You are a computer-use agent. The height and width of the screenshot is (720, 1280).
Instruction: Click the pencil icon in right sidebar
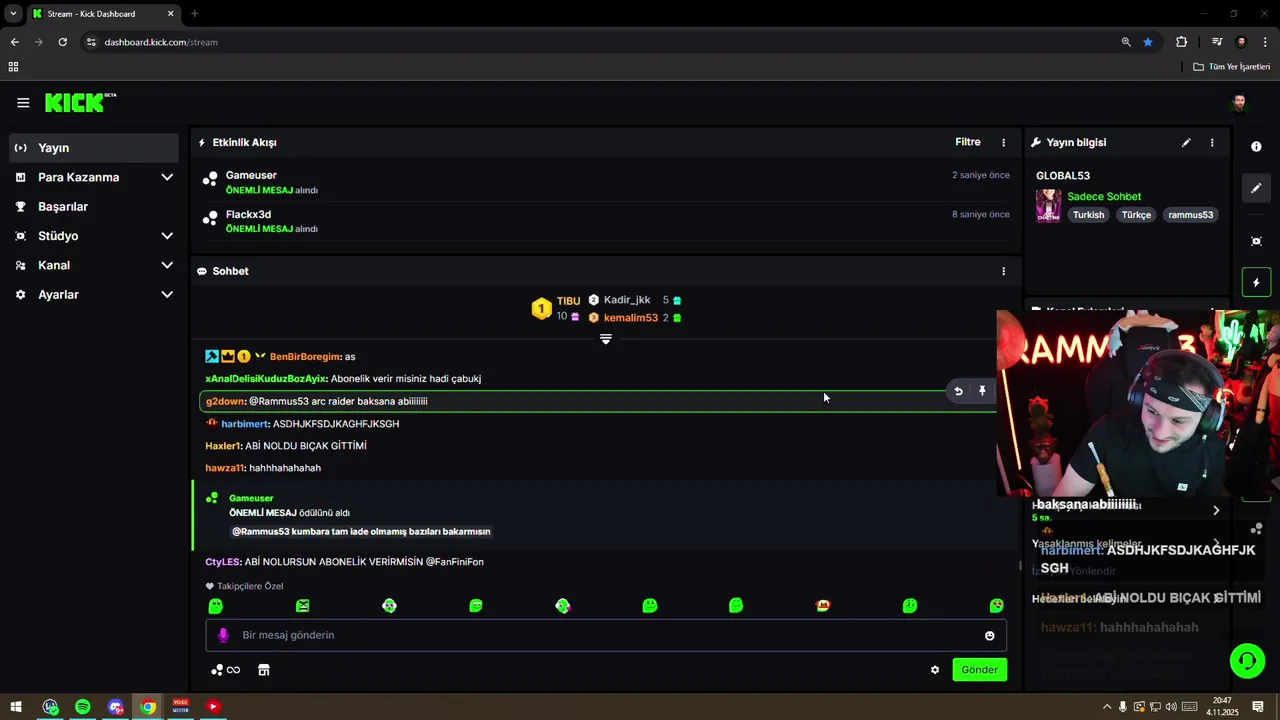[1256, 188]
